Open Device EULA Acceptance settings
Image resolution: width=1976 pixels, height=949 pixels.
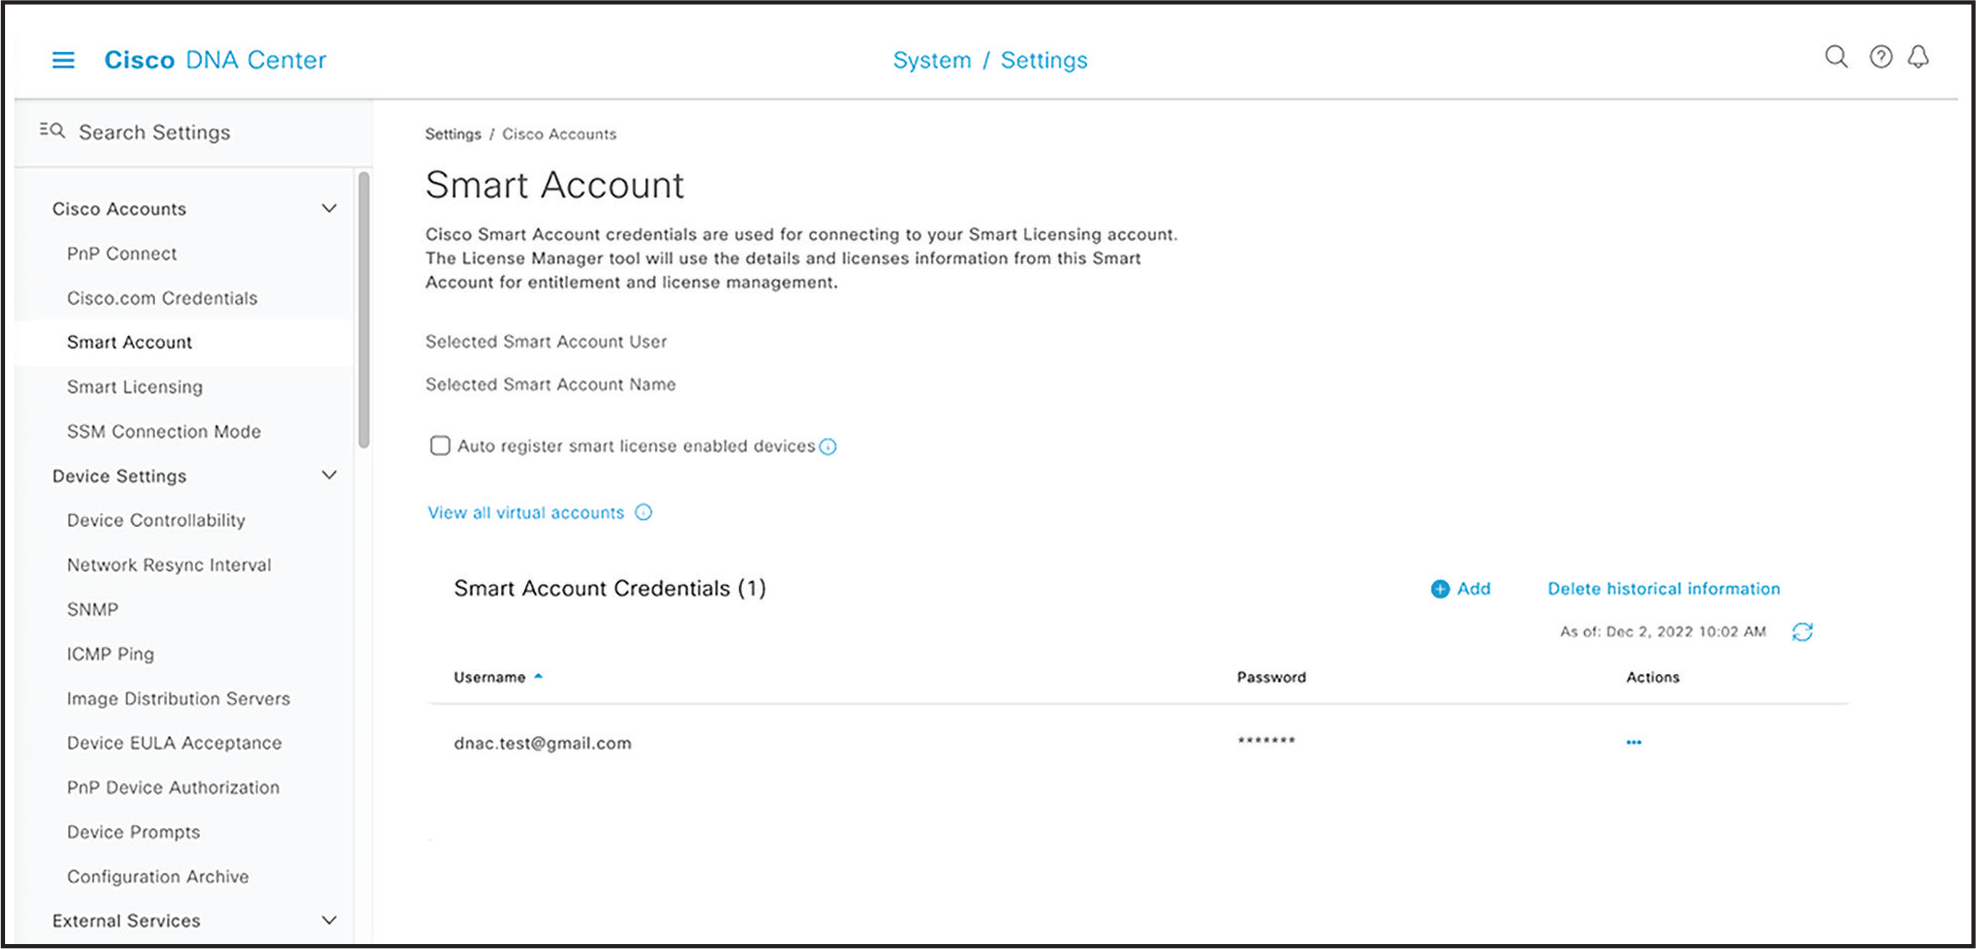pyautogui.click(x=174, y=743)
